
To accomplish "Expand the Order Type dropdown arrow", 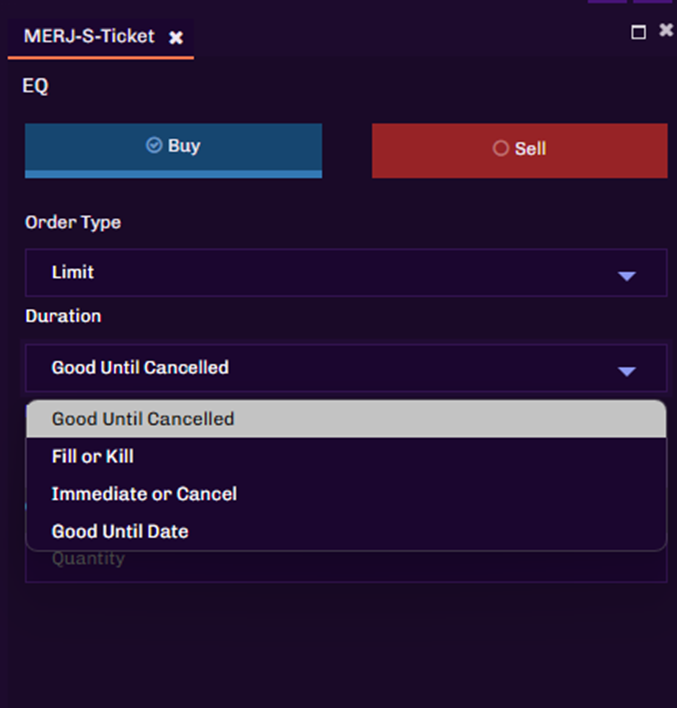I will pyautogui.click(x=627, y=275).
